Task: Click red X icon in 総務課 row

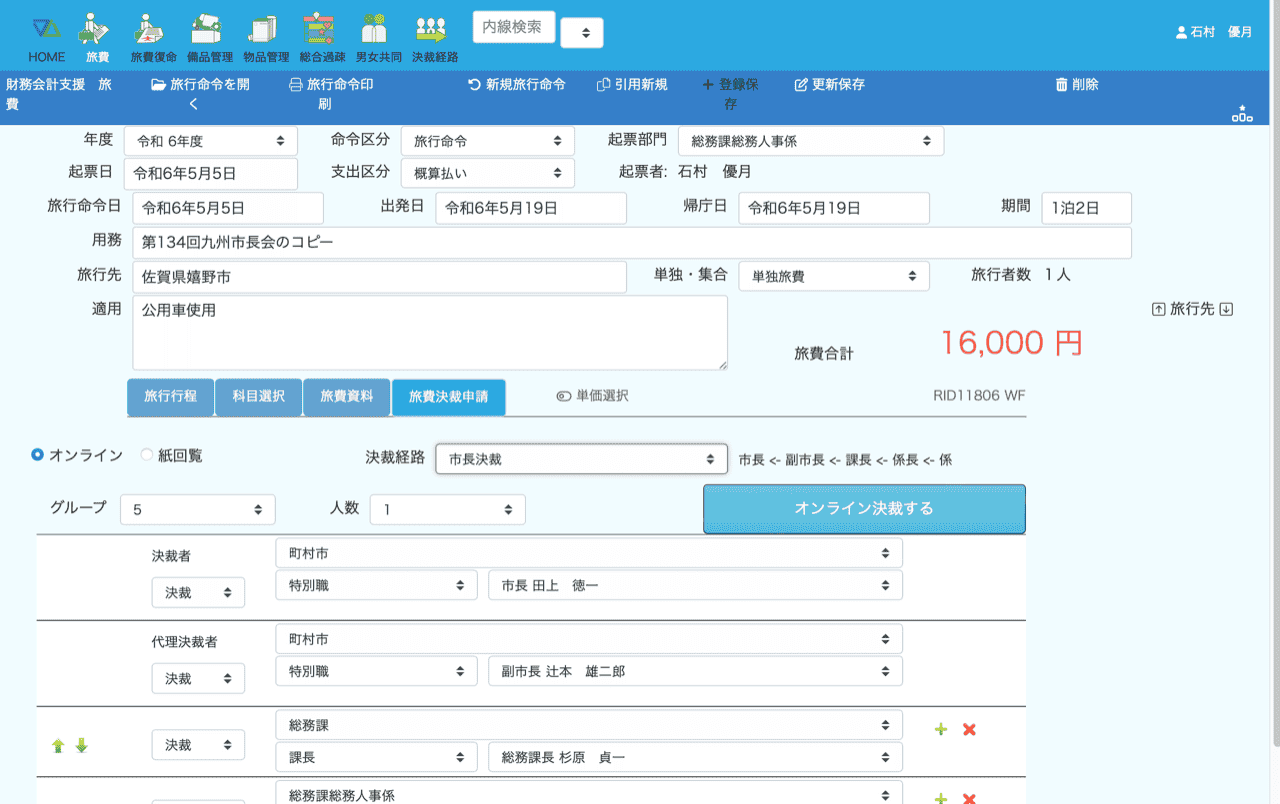Action: click(x=969, y=730)
